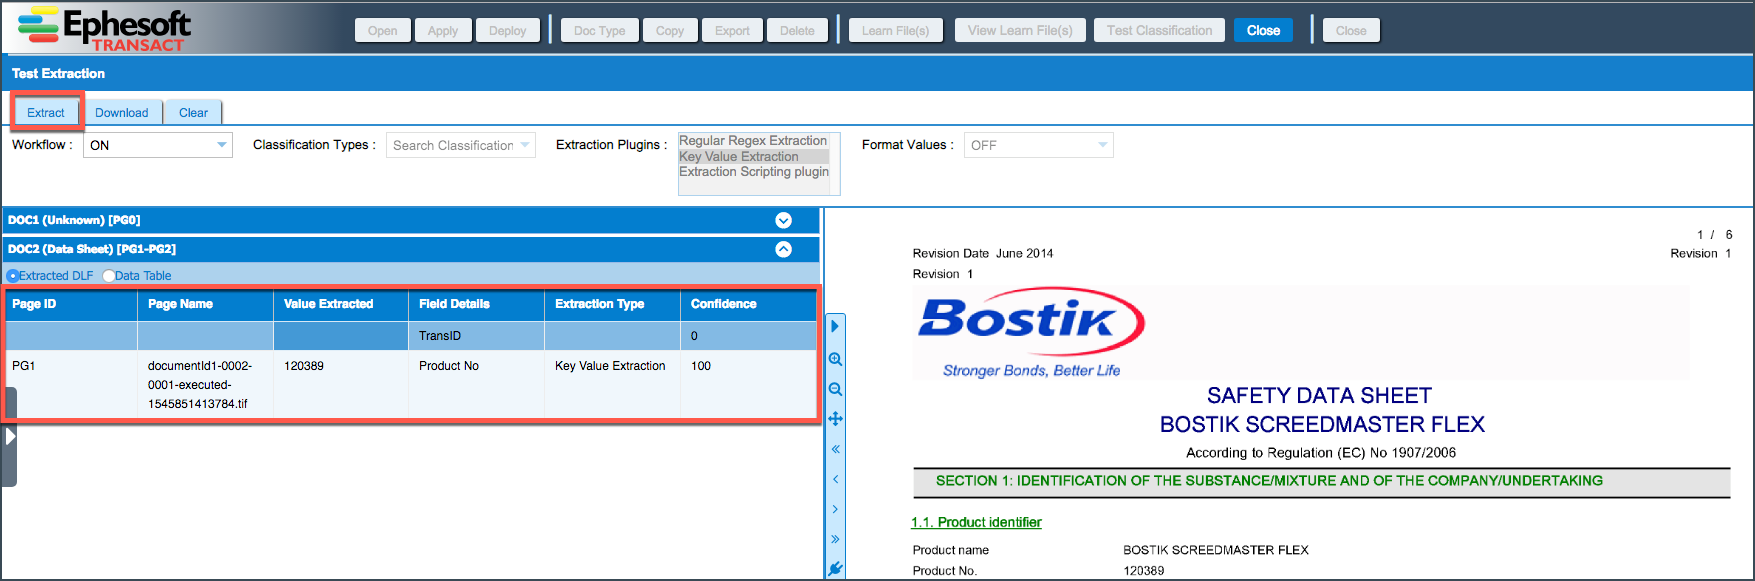Collapse the DOC2 (Data Sheet) section chevron
This screenshot has height=581, width=1755.
[784, 249]
